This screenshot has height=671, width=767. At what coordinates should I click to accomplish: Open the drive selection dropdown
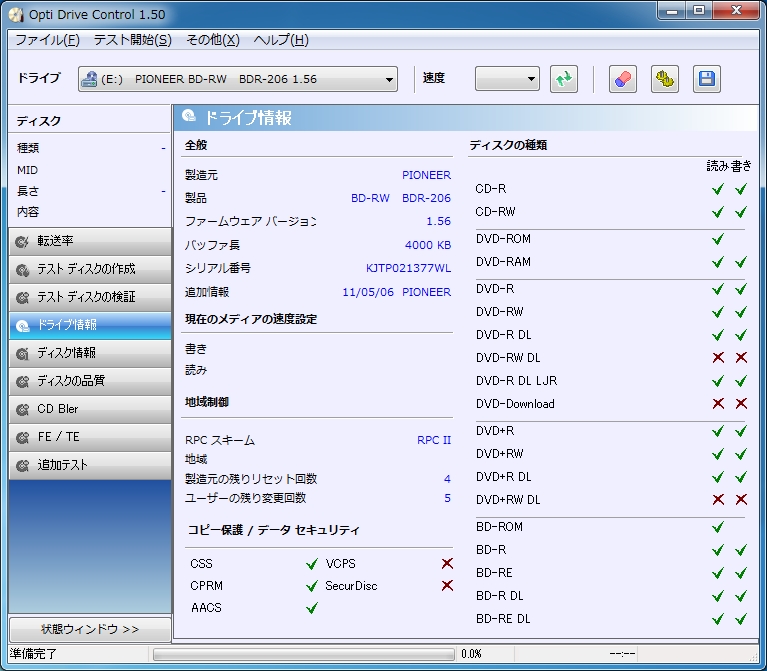point(238,79)
